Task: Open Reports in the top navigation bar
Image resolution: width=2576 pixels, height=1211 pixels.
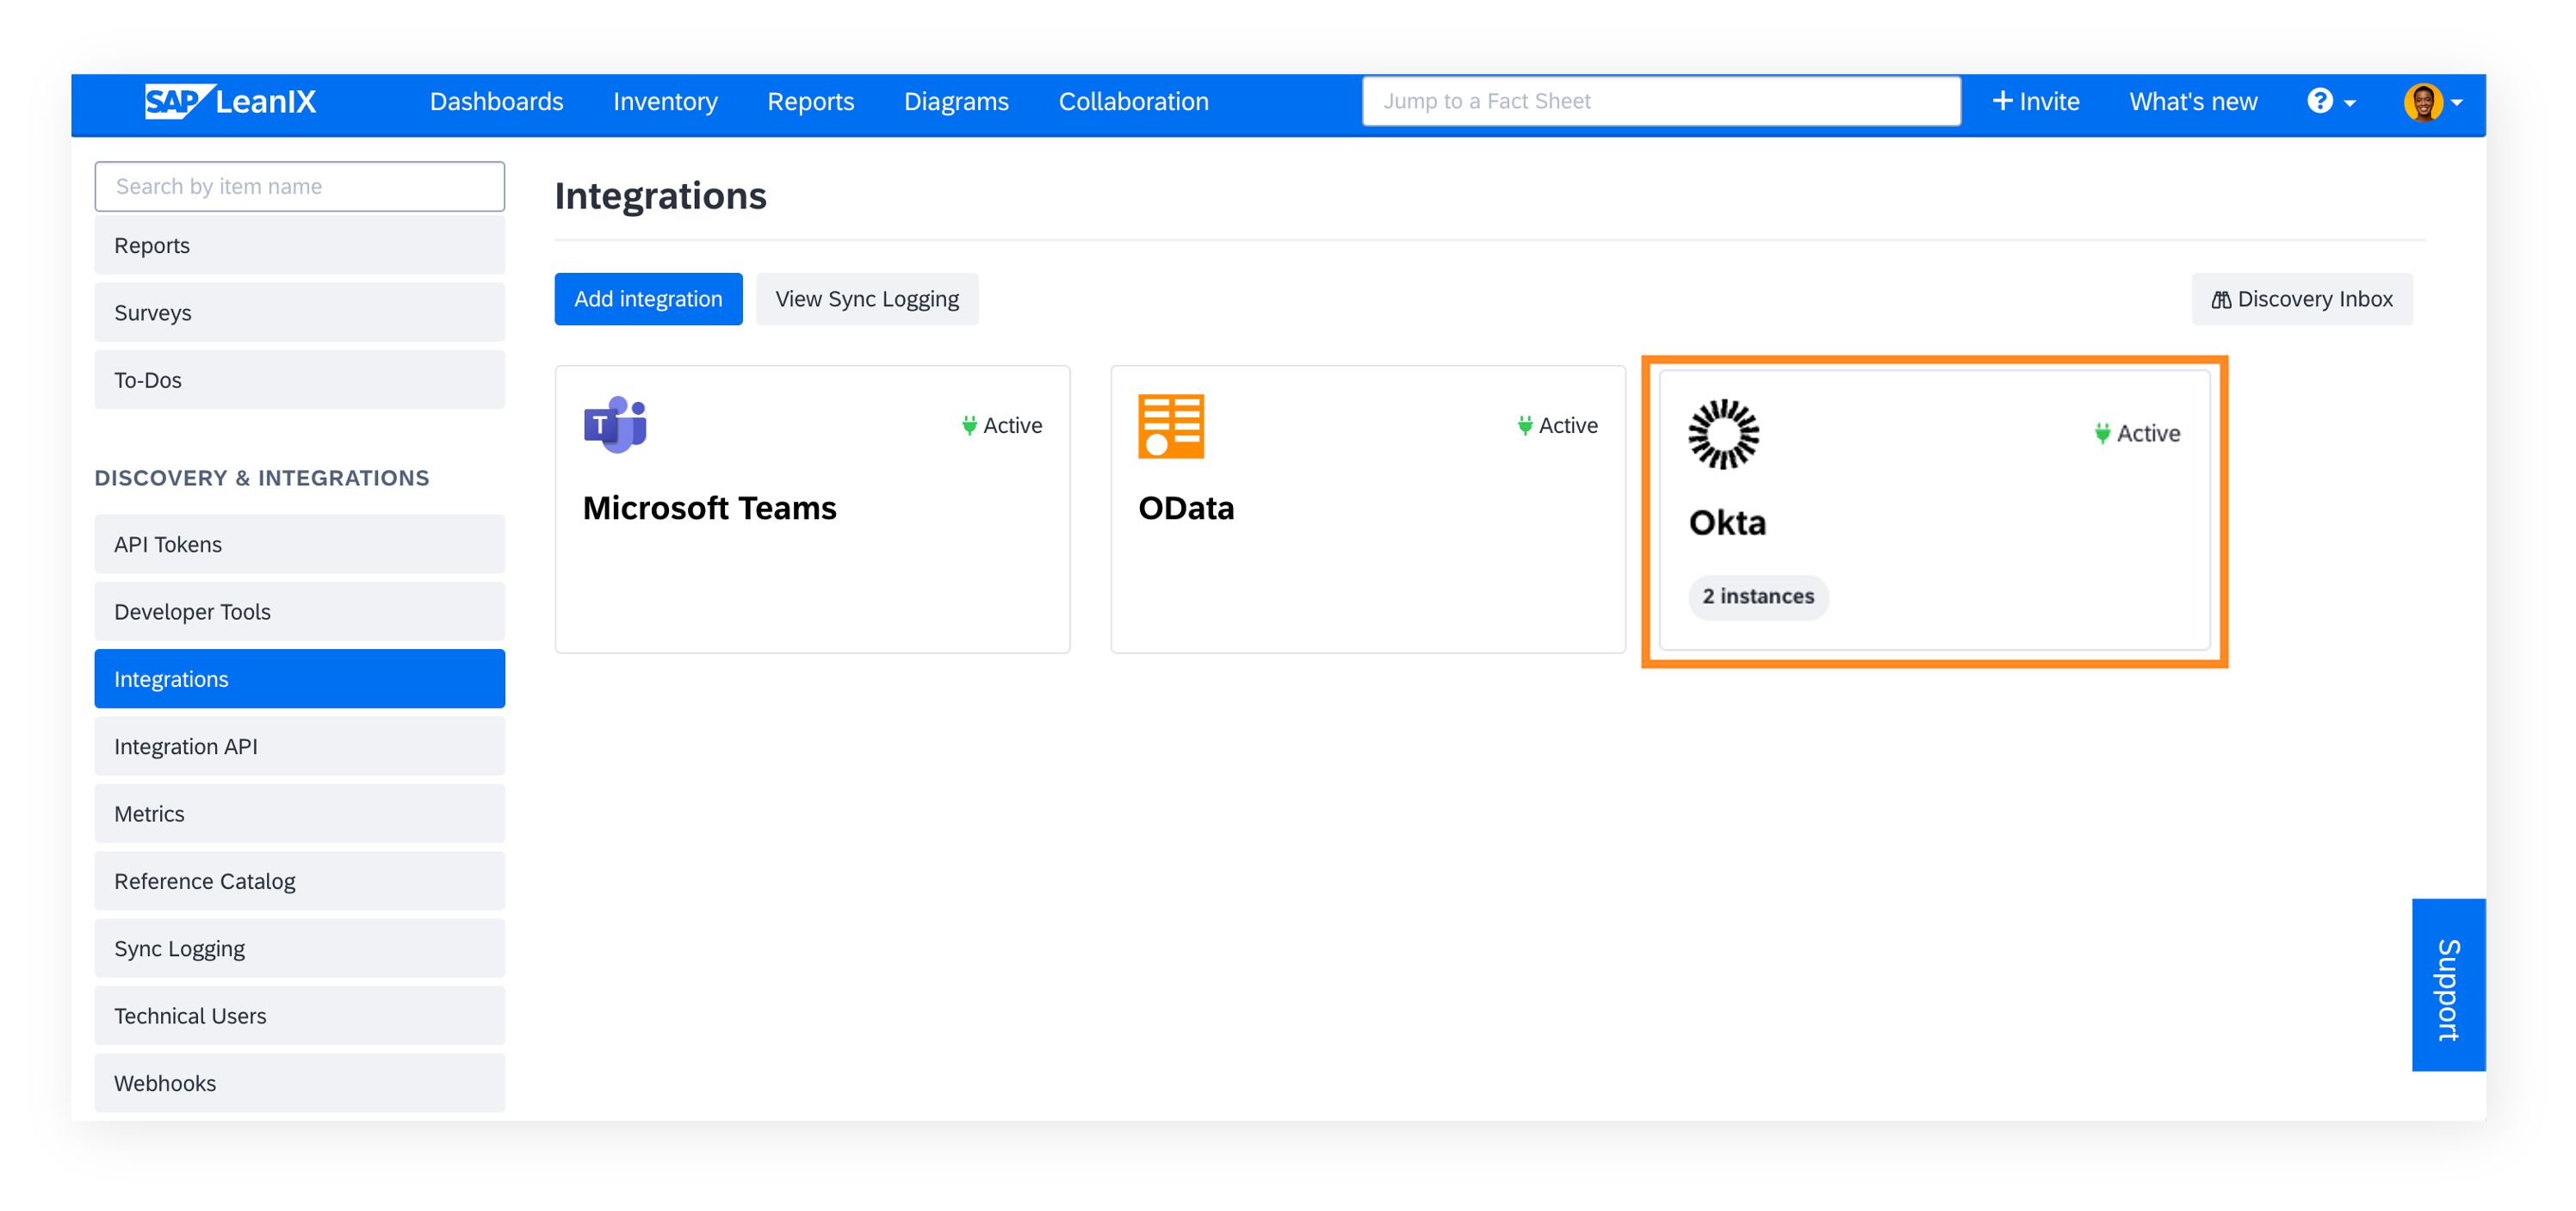Action: point(810,101)
